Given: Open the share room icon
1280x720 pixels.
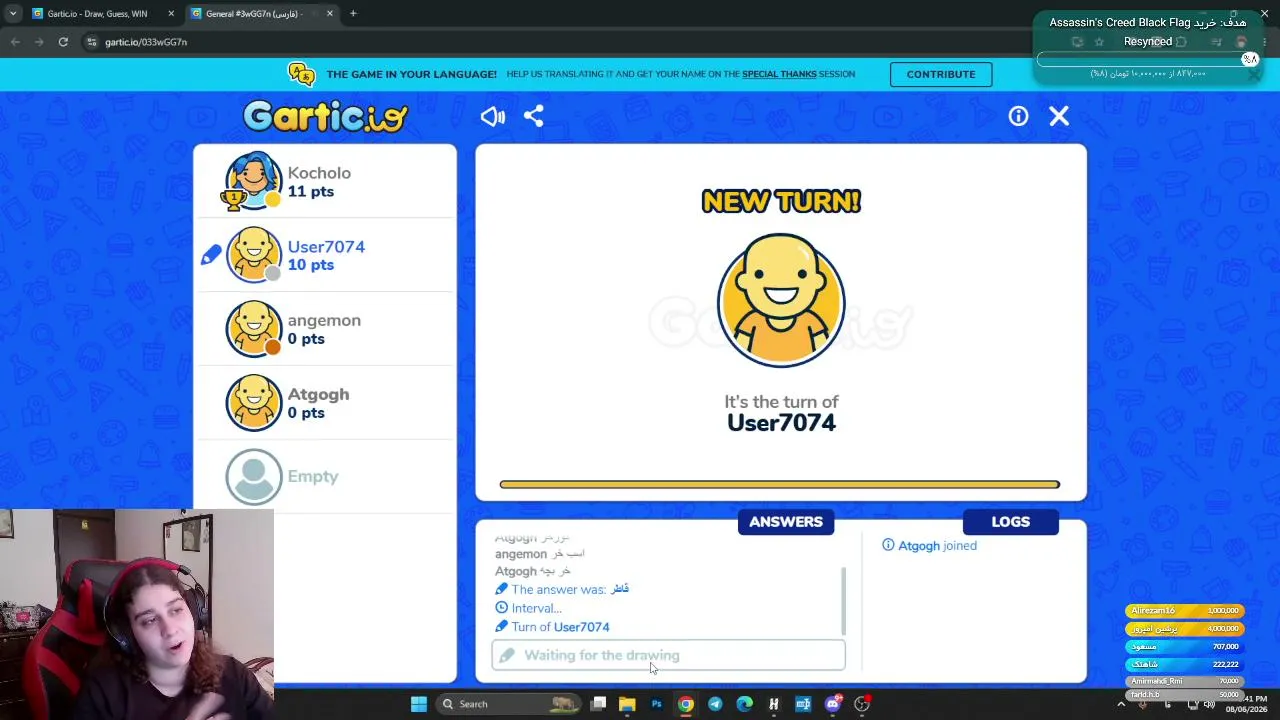Looking at the screenshot, I should 534,117.
